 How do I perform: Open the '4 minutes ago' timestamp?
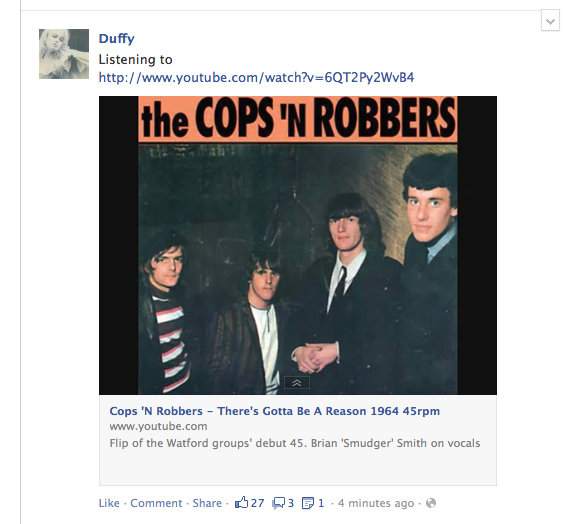376,503
